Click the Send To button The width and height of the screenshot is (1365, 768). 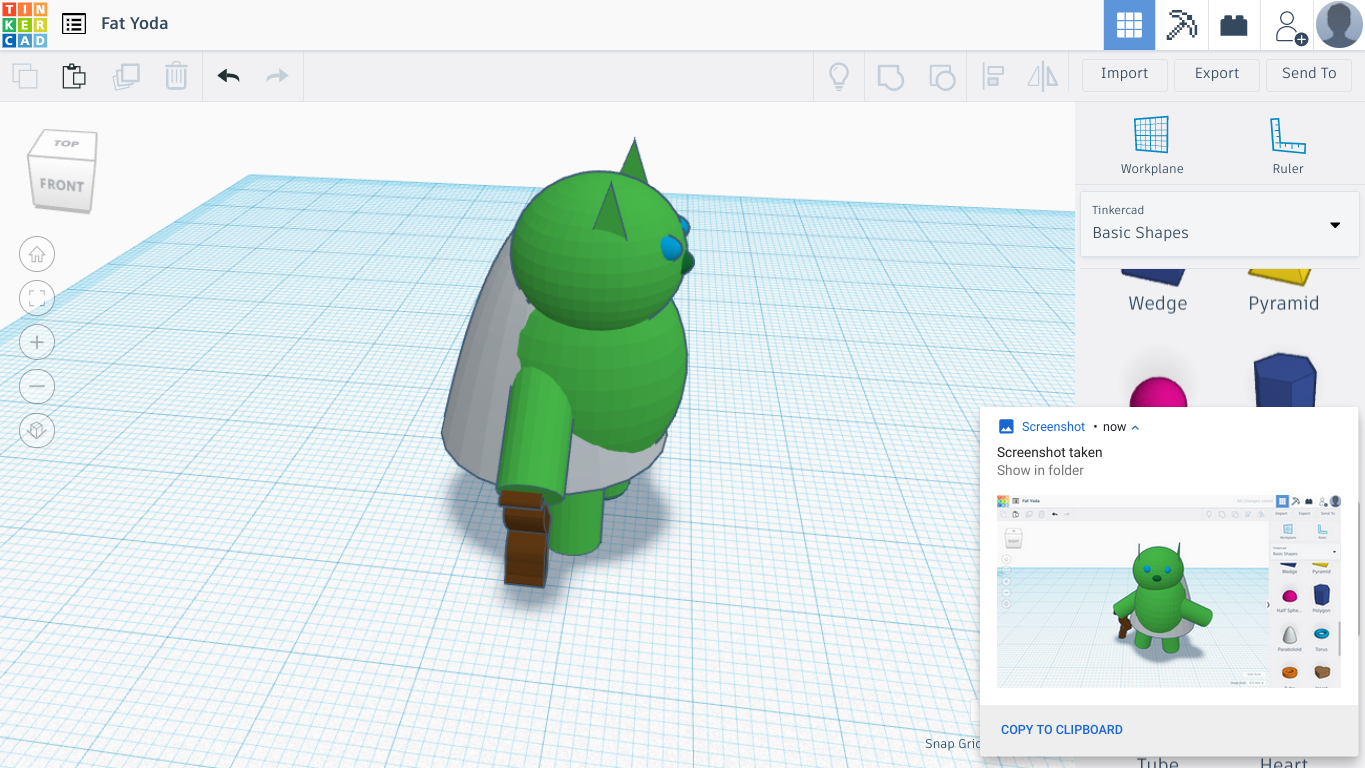tap(1309, 74)
